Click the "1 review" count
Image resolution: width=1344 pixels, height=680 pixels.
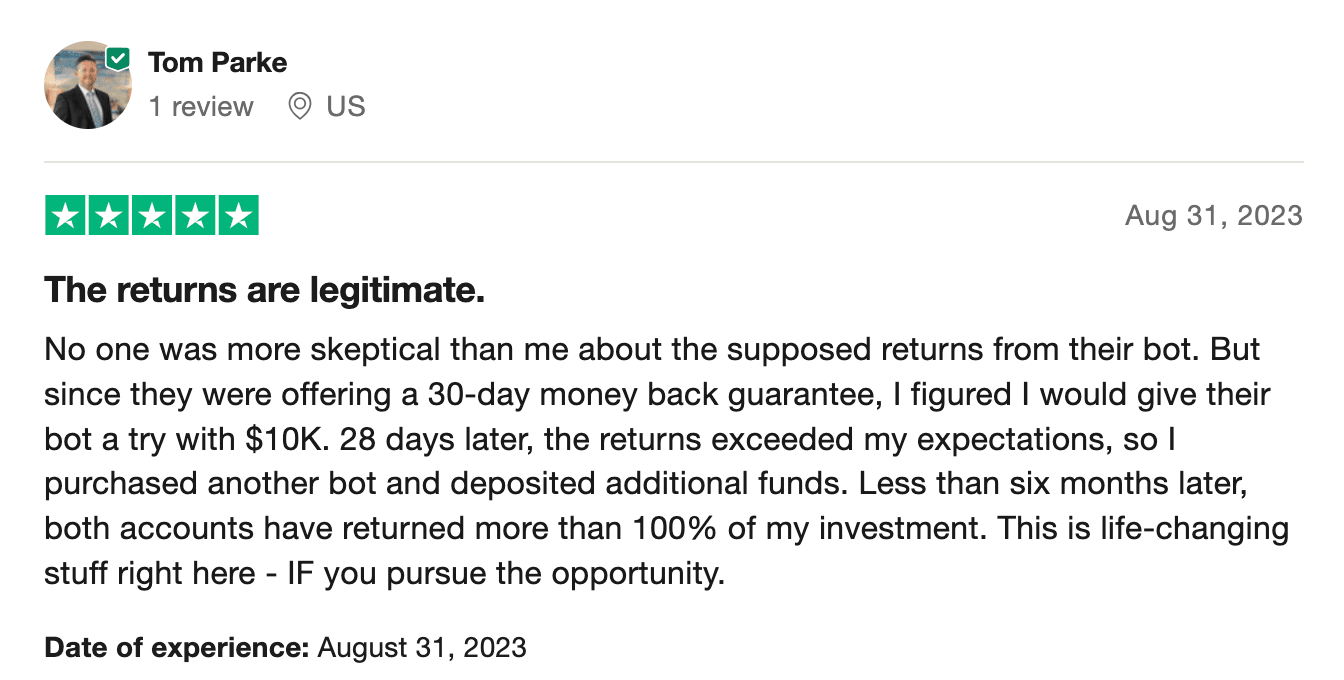(201, 106)
